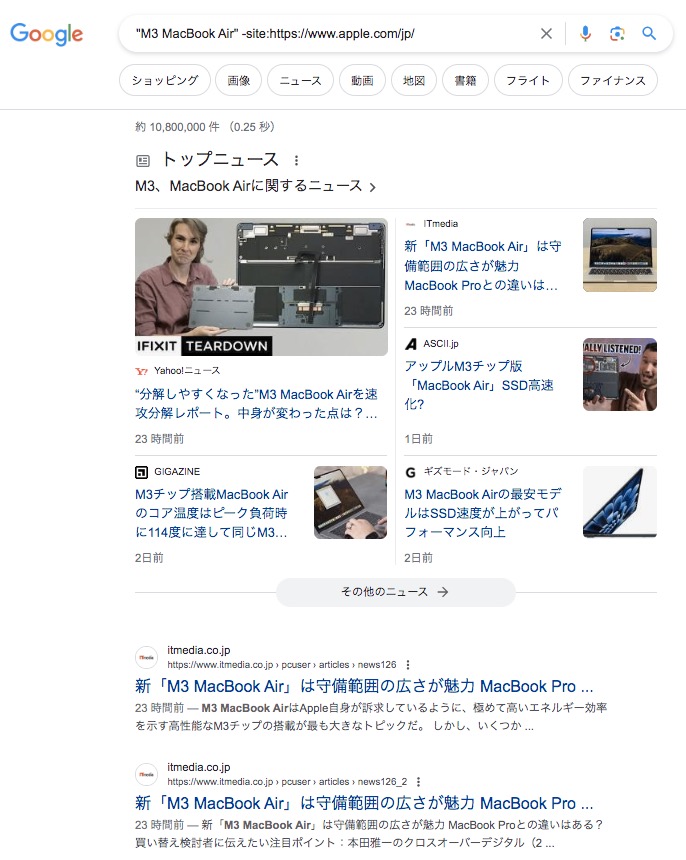Select the ニュース filter tab
The image size is (686, 860).
pyautogui.click(x=301, y=80)
